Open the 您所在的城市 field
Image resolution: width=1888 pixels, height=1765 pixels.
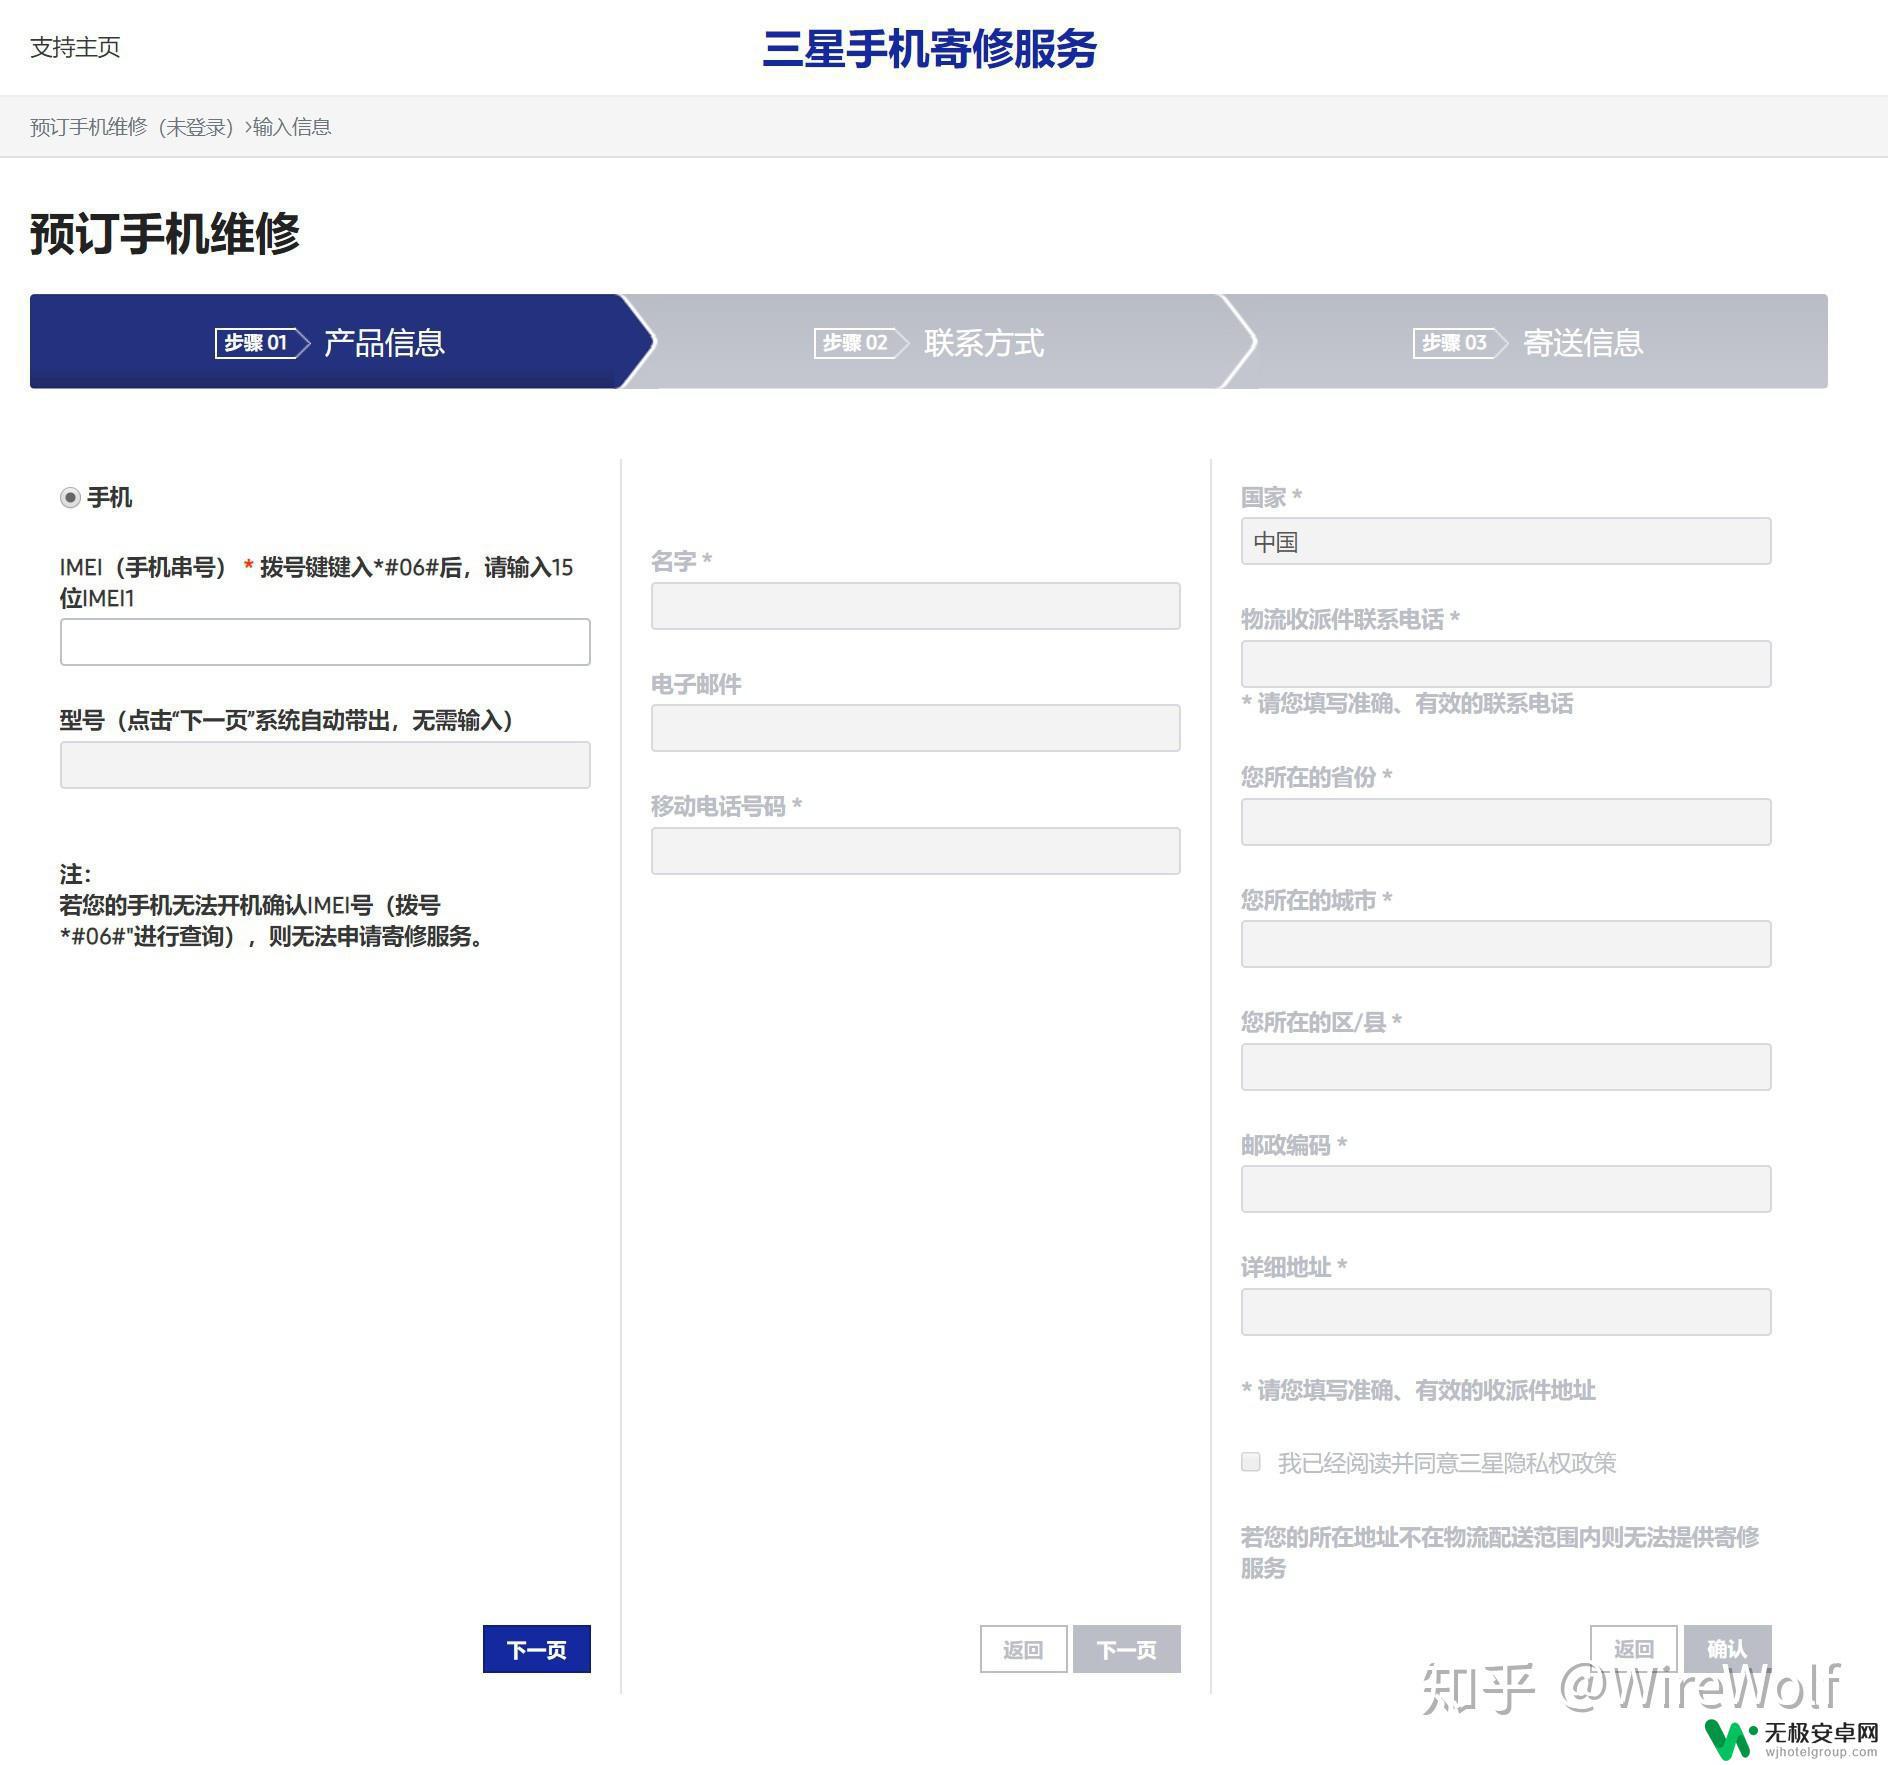tap(1506, 944)
